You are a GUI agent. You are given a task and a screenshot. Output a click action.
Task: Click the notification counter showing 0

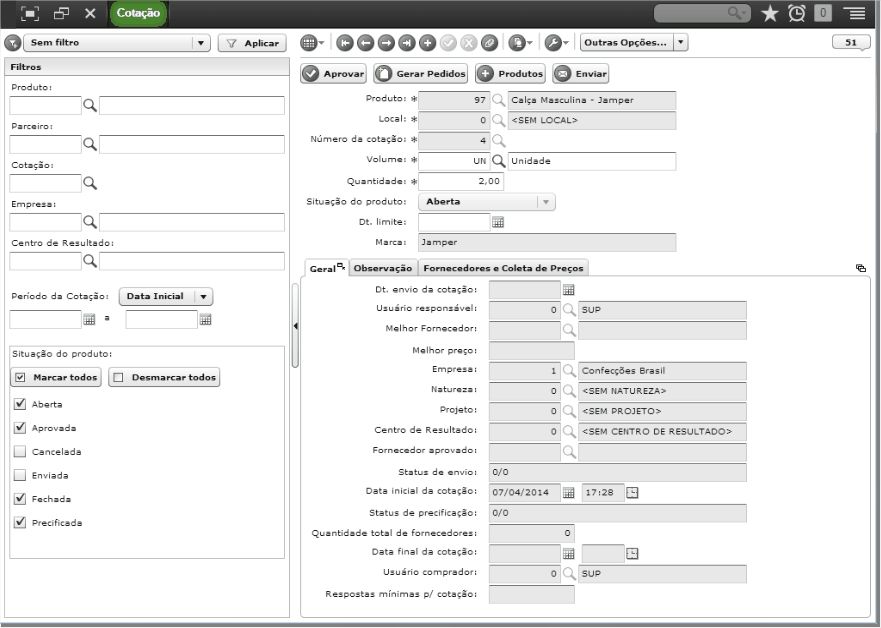823,13
